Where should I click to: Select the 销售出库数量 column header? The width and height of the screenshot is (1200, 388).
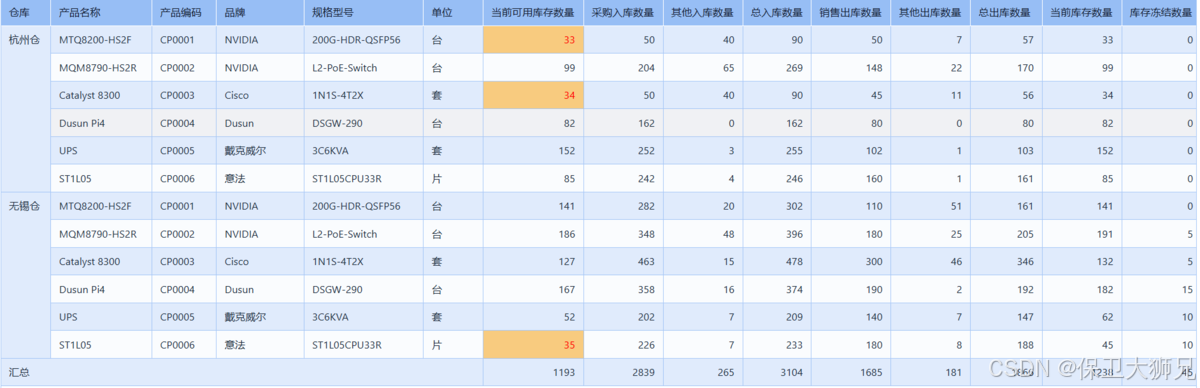click(x=850, y=13)
